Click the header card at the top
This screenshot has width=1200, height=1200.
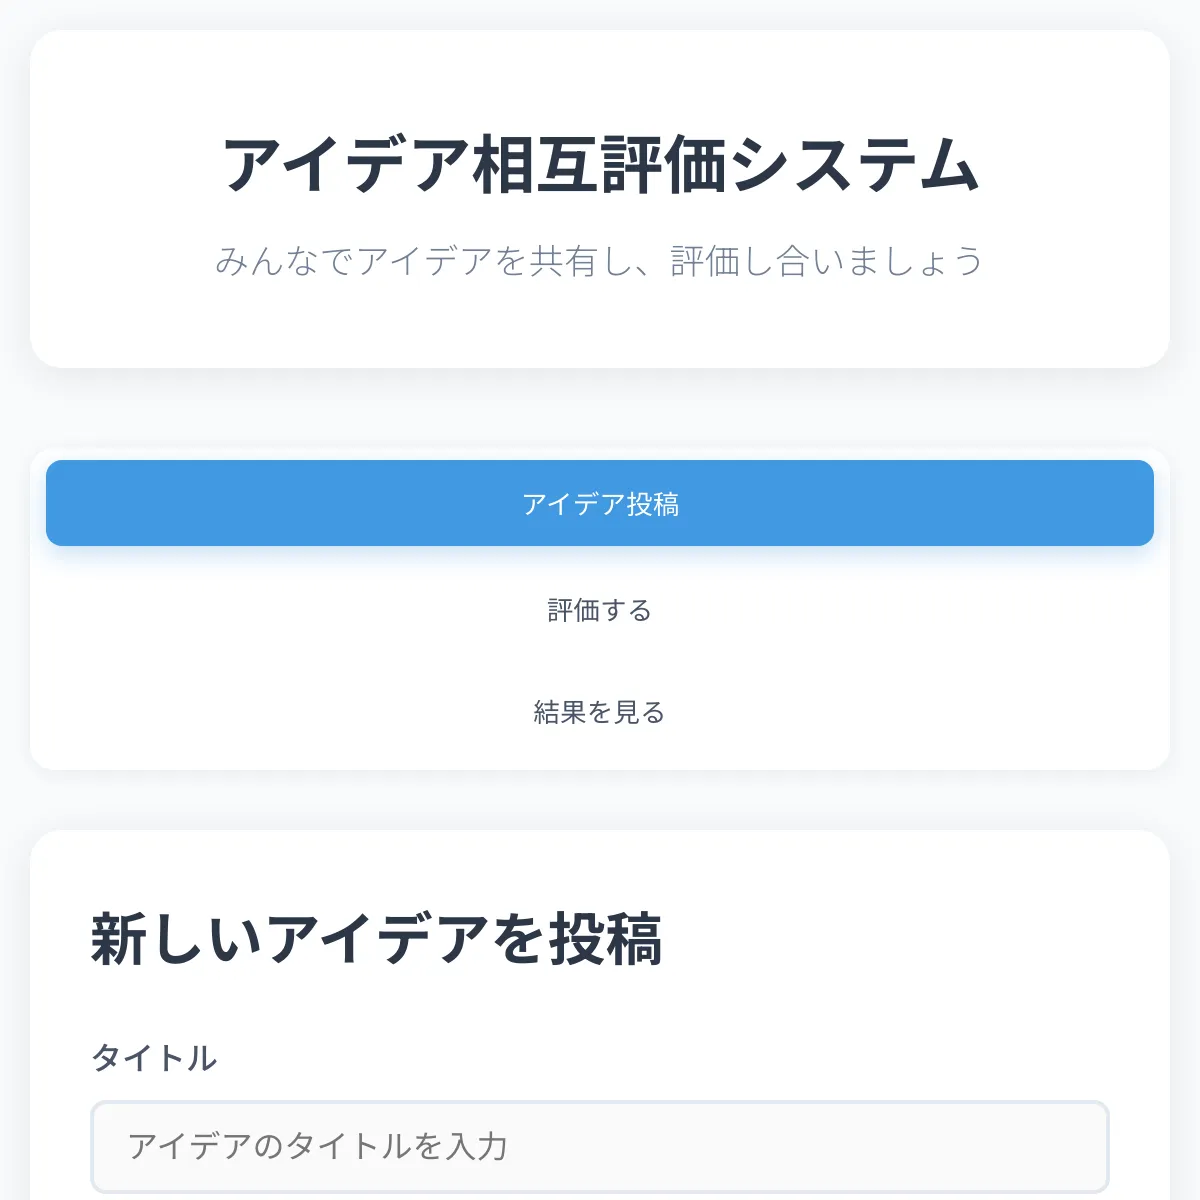[x=600, y=200]
